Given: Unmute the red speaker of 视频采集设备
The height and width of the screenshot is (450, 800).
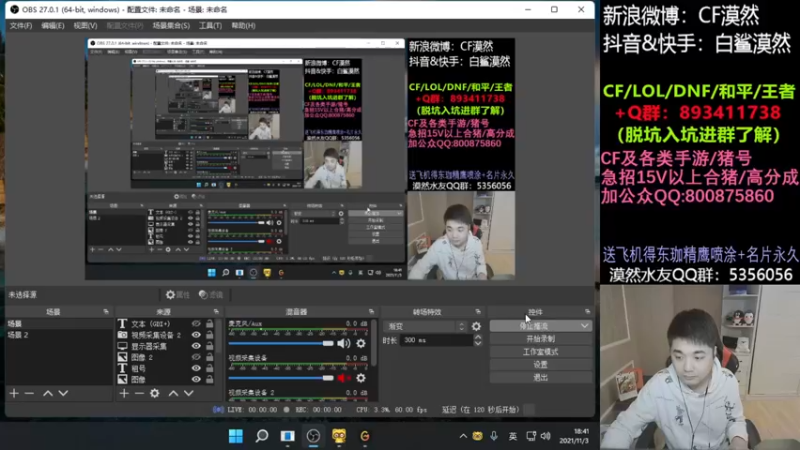Looking at the screenshot, I should pos(343,378).
